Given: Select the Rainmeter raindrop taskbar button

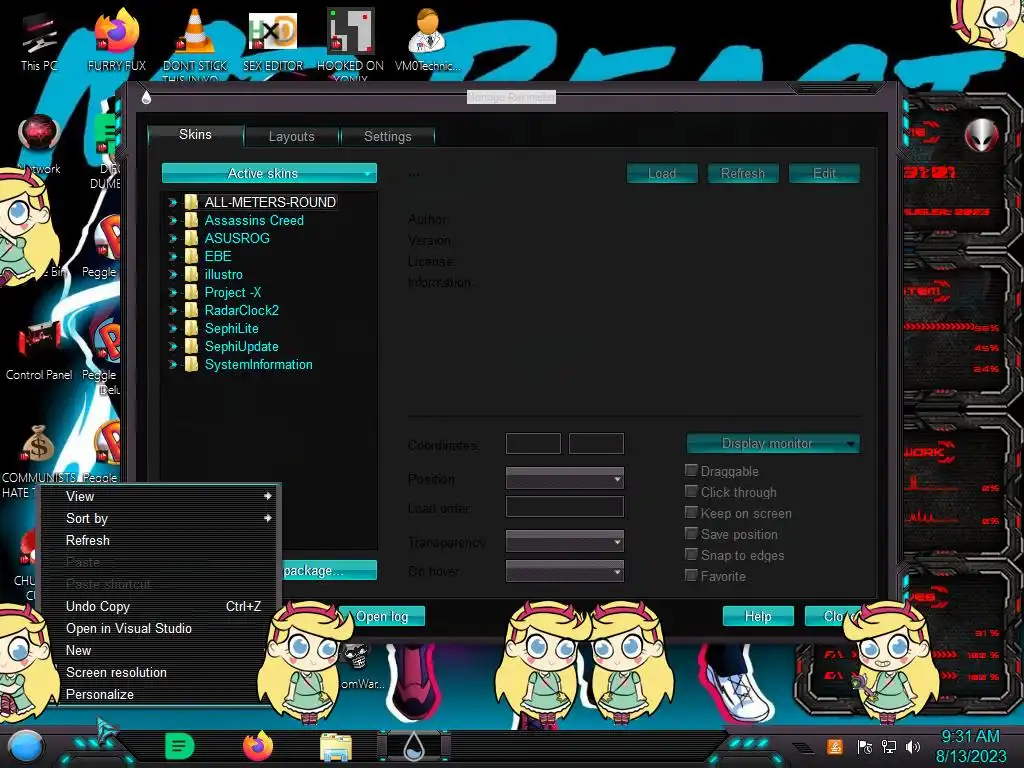Looking at the screenshot, I should (414, 746).
